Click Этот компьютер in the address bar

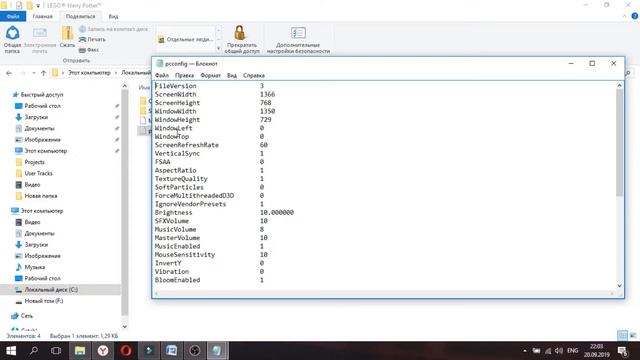pos(89,73)
